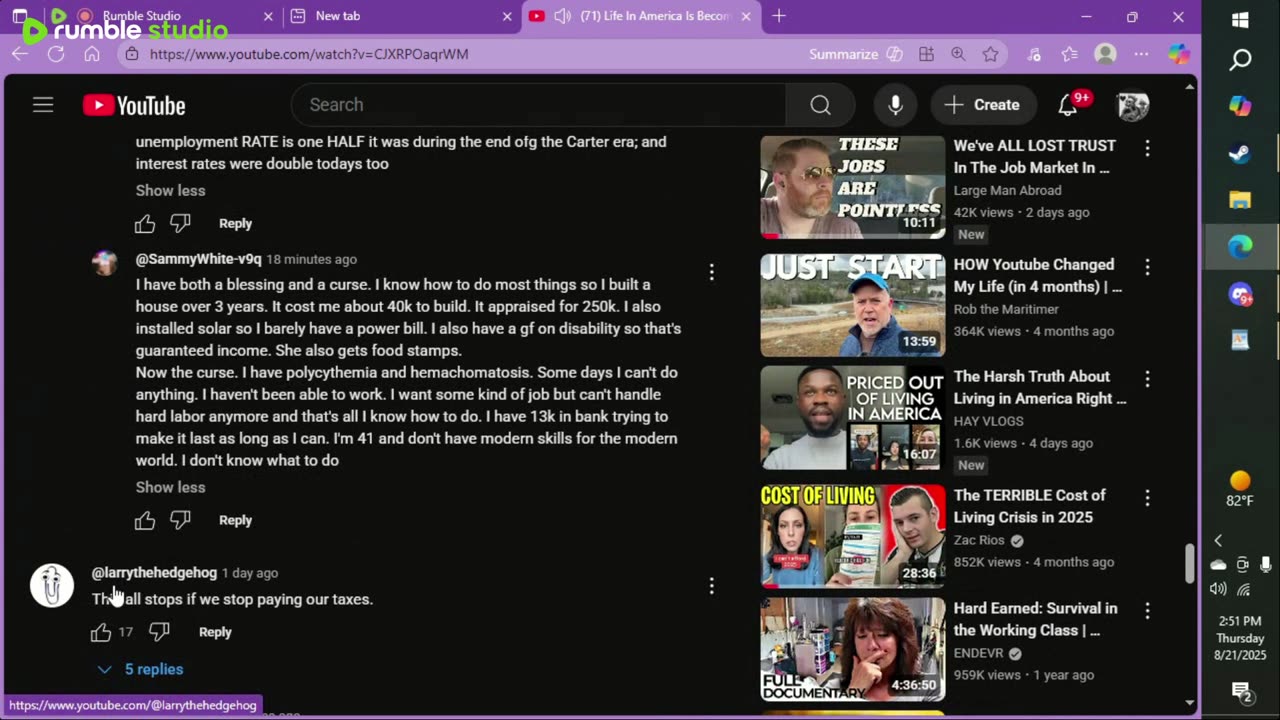Viewport: 1280px width, 720px height.
Task: Click the page vertical scrollbar thumb
Action: 1189,563
